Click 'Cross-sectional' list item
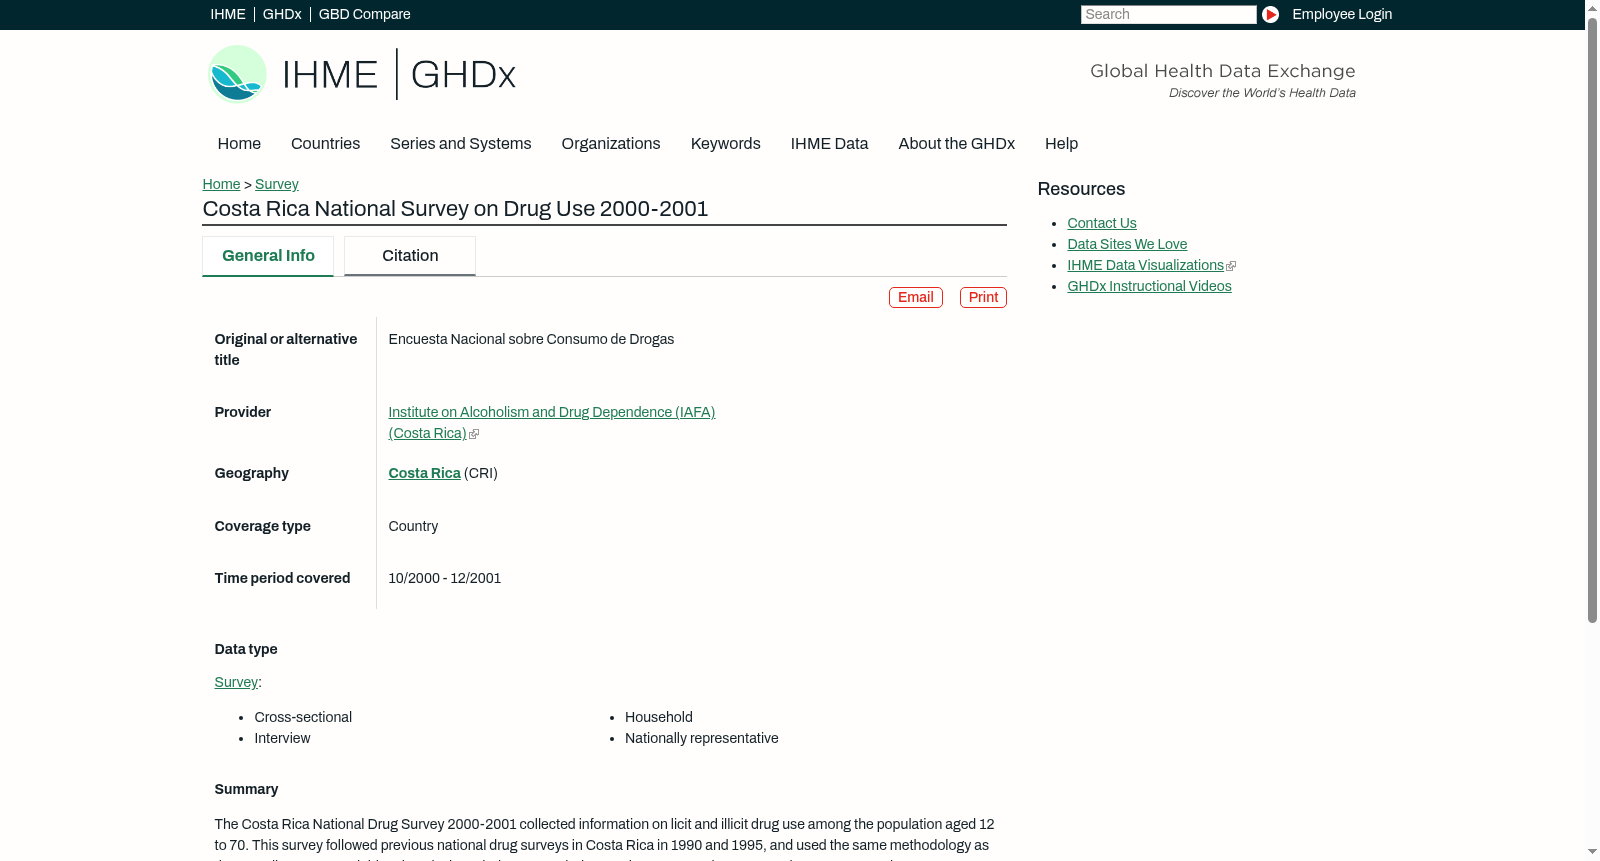Screen dimensions: 1600x861 click(303, 717)
